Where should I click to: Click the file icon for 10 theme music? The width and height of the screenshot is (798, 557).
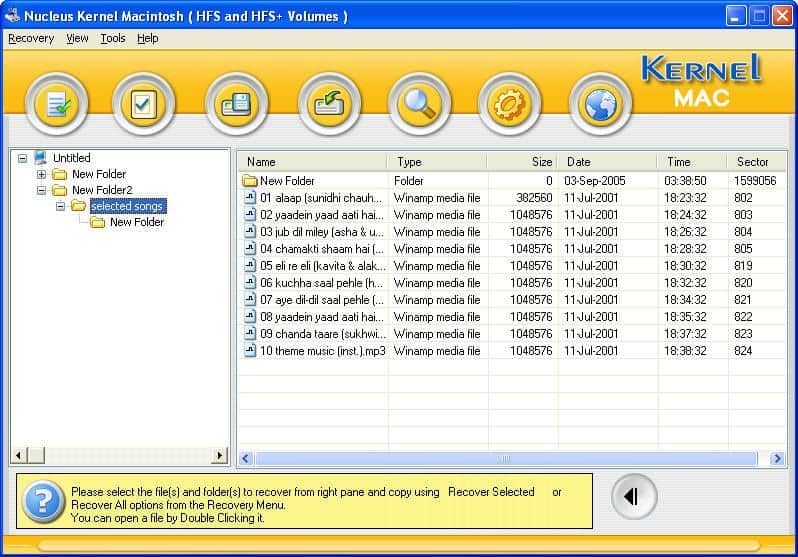[x=250, y=351]
